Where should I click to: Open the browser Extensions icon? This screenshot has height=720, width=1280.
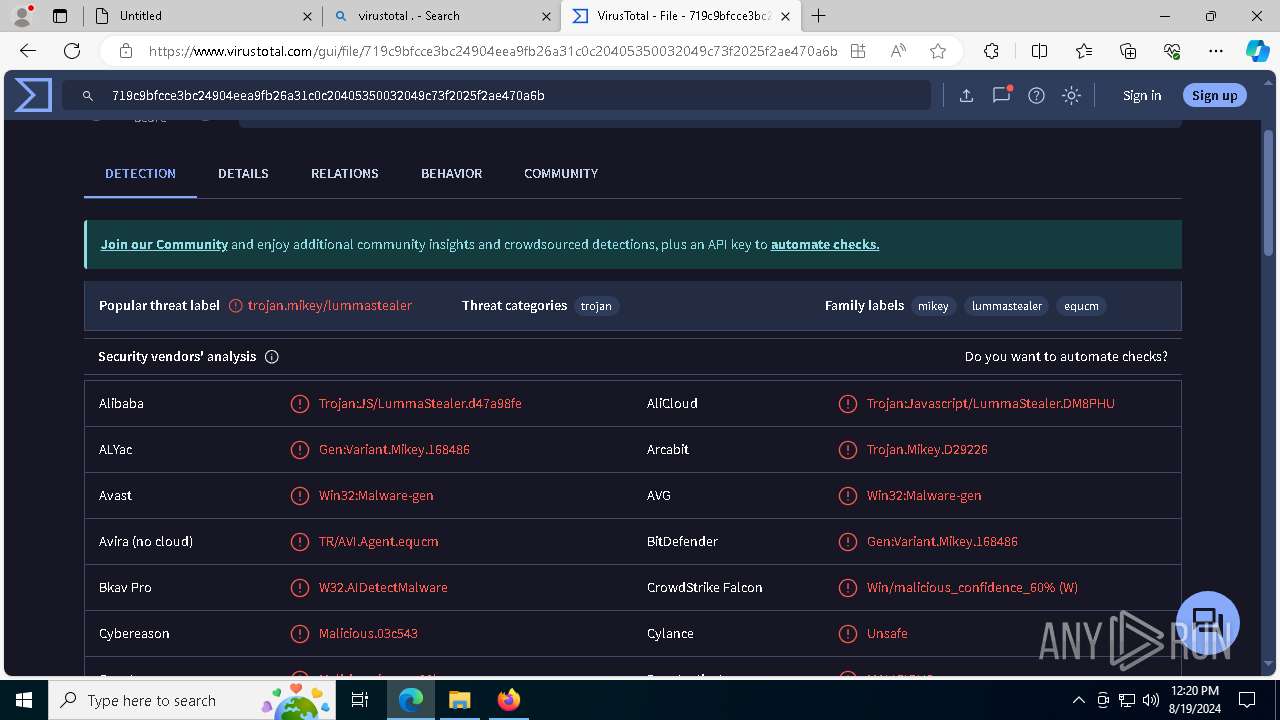click(991, 51)
